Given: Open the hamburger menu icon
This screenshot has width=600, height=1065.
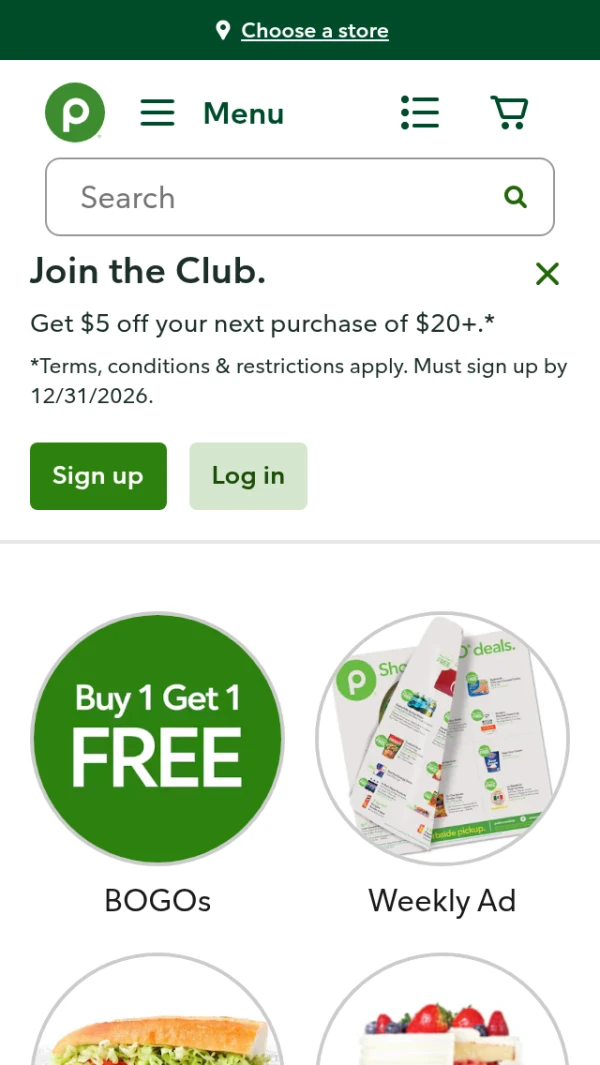Looking at the screenshot, I should tap(158, 113).
